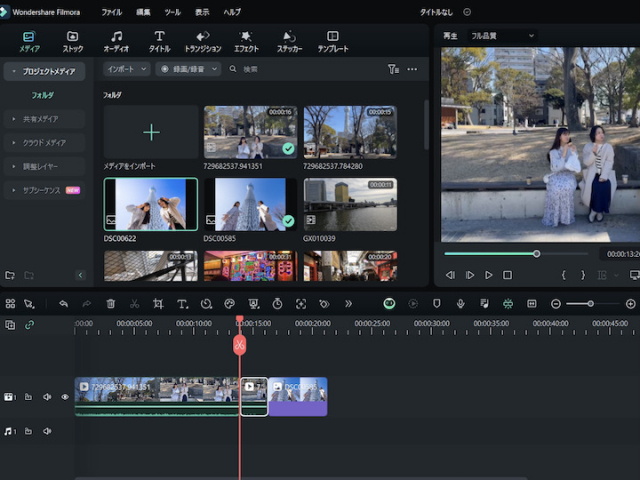This screenshot has width=640, height=480.
Task: Click the stop button in preview
Action: pos(507,274)
